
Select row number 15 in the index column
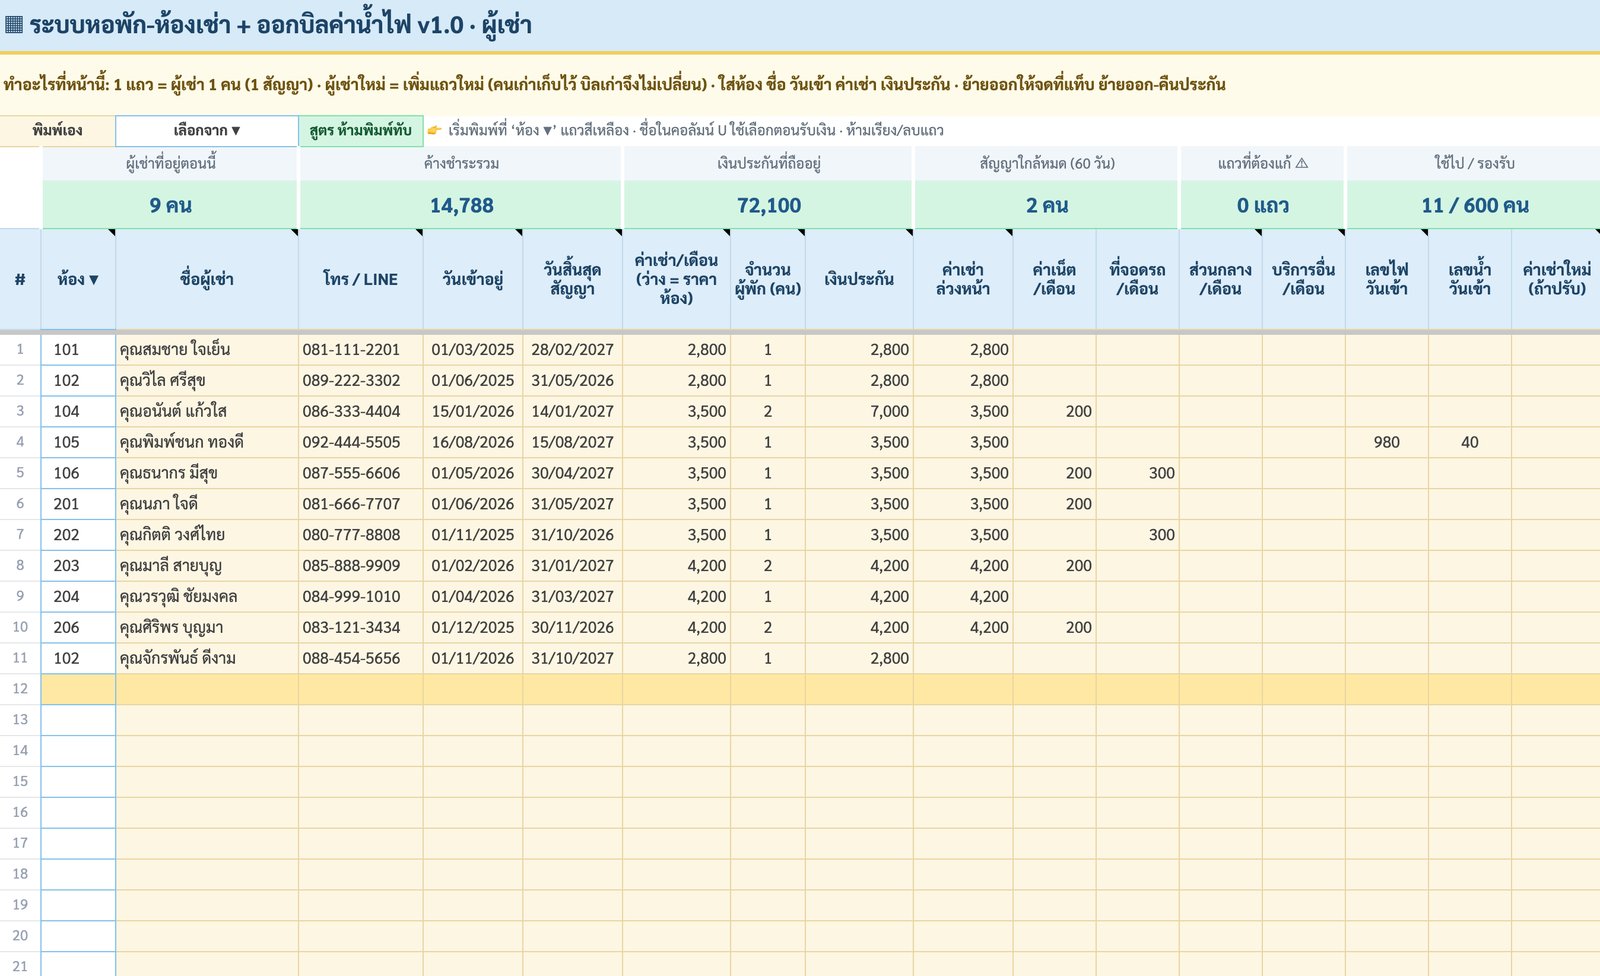click(20, 781)
